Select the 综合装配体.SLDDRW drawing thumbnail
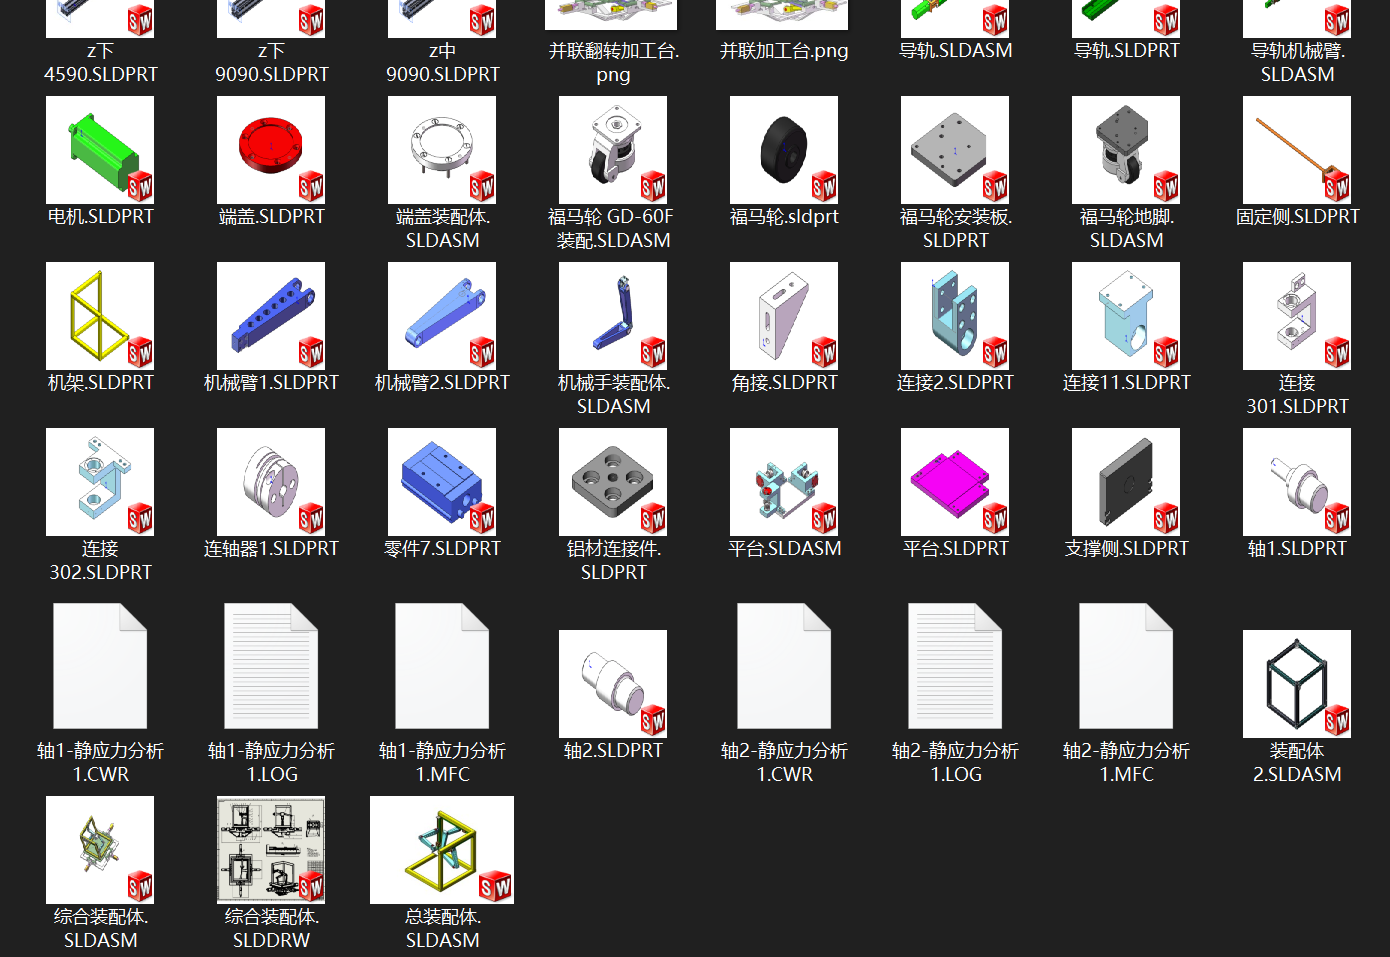 271,850
